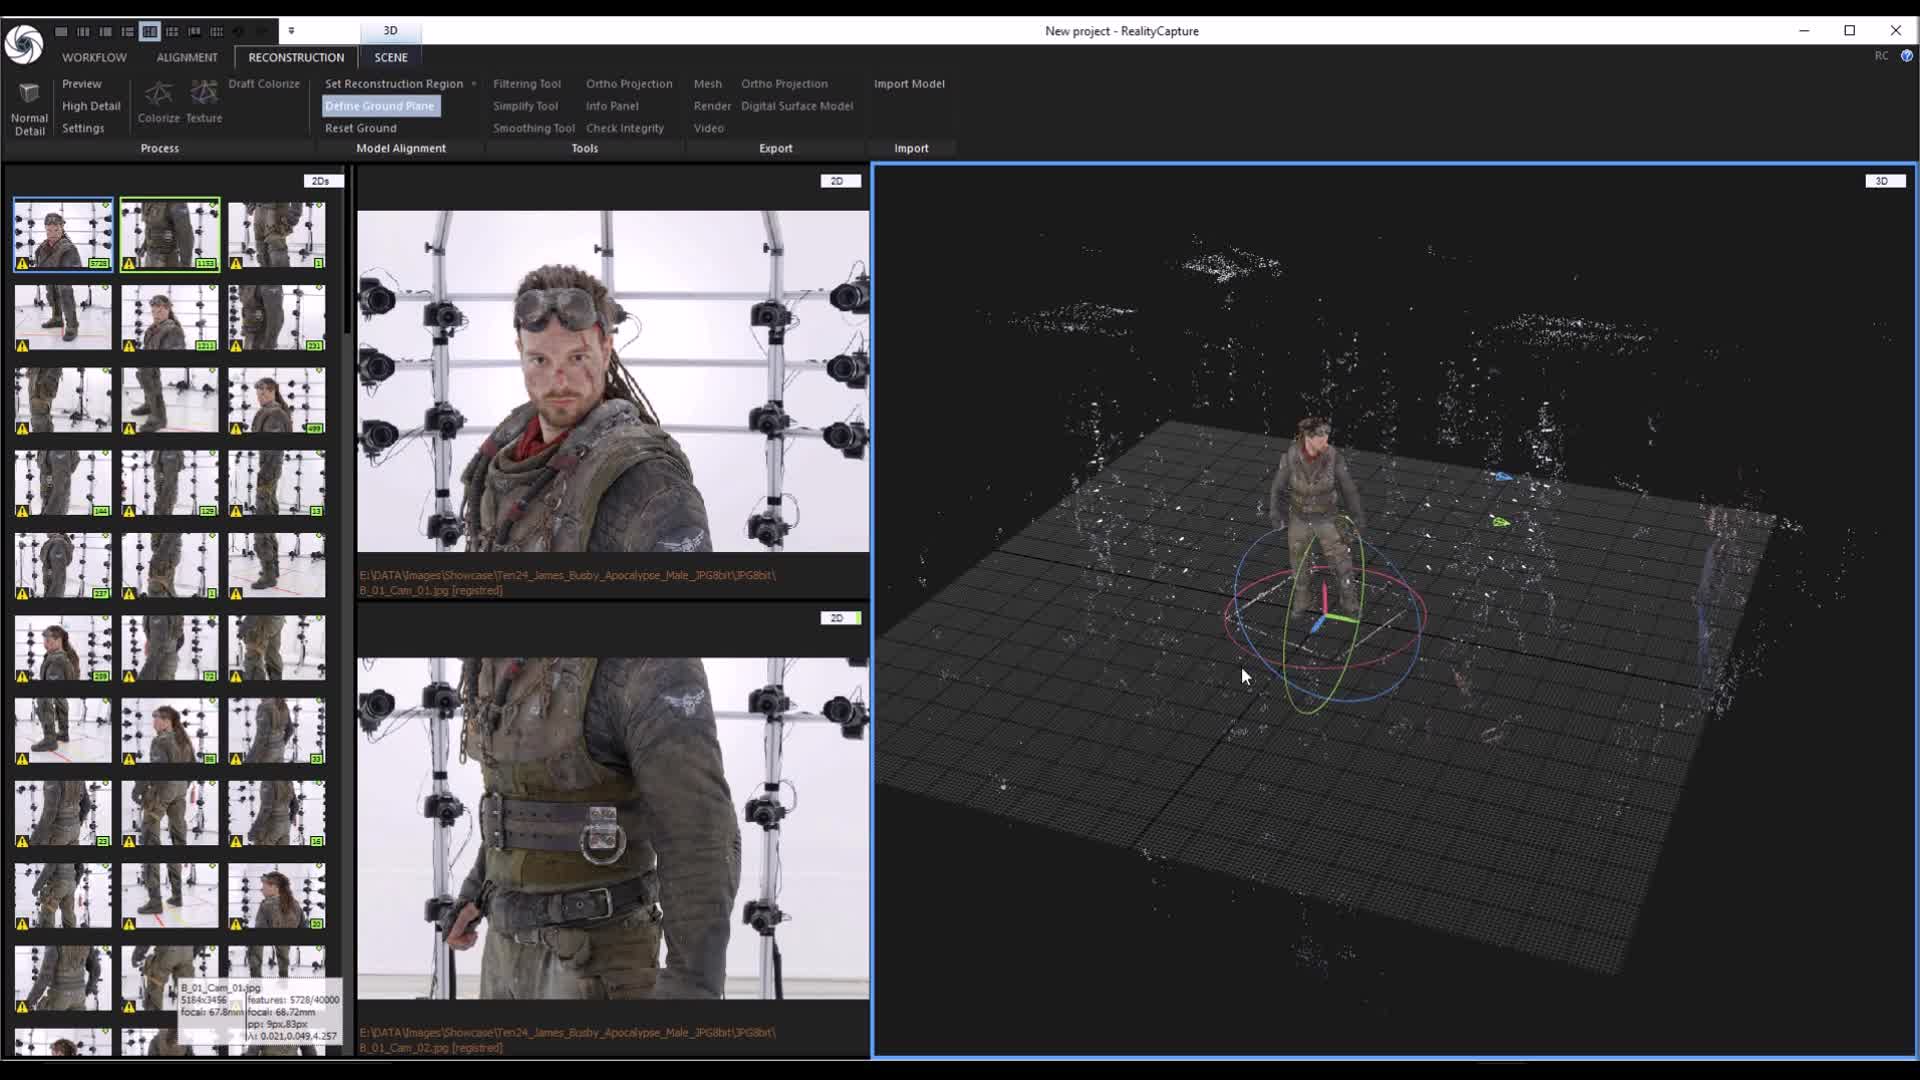Image resolution: width=1920 pixels, height=1080 pixels.
Task: Expand the Set Reconstruction Region dropdown arrow
Action: tap(474, 84)
